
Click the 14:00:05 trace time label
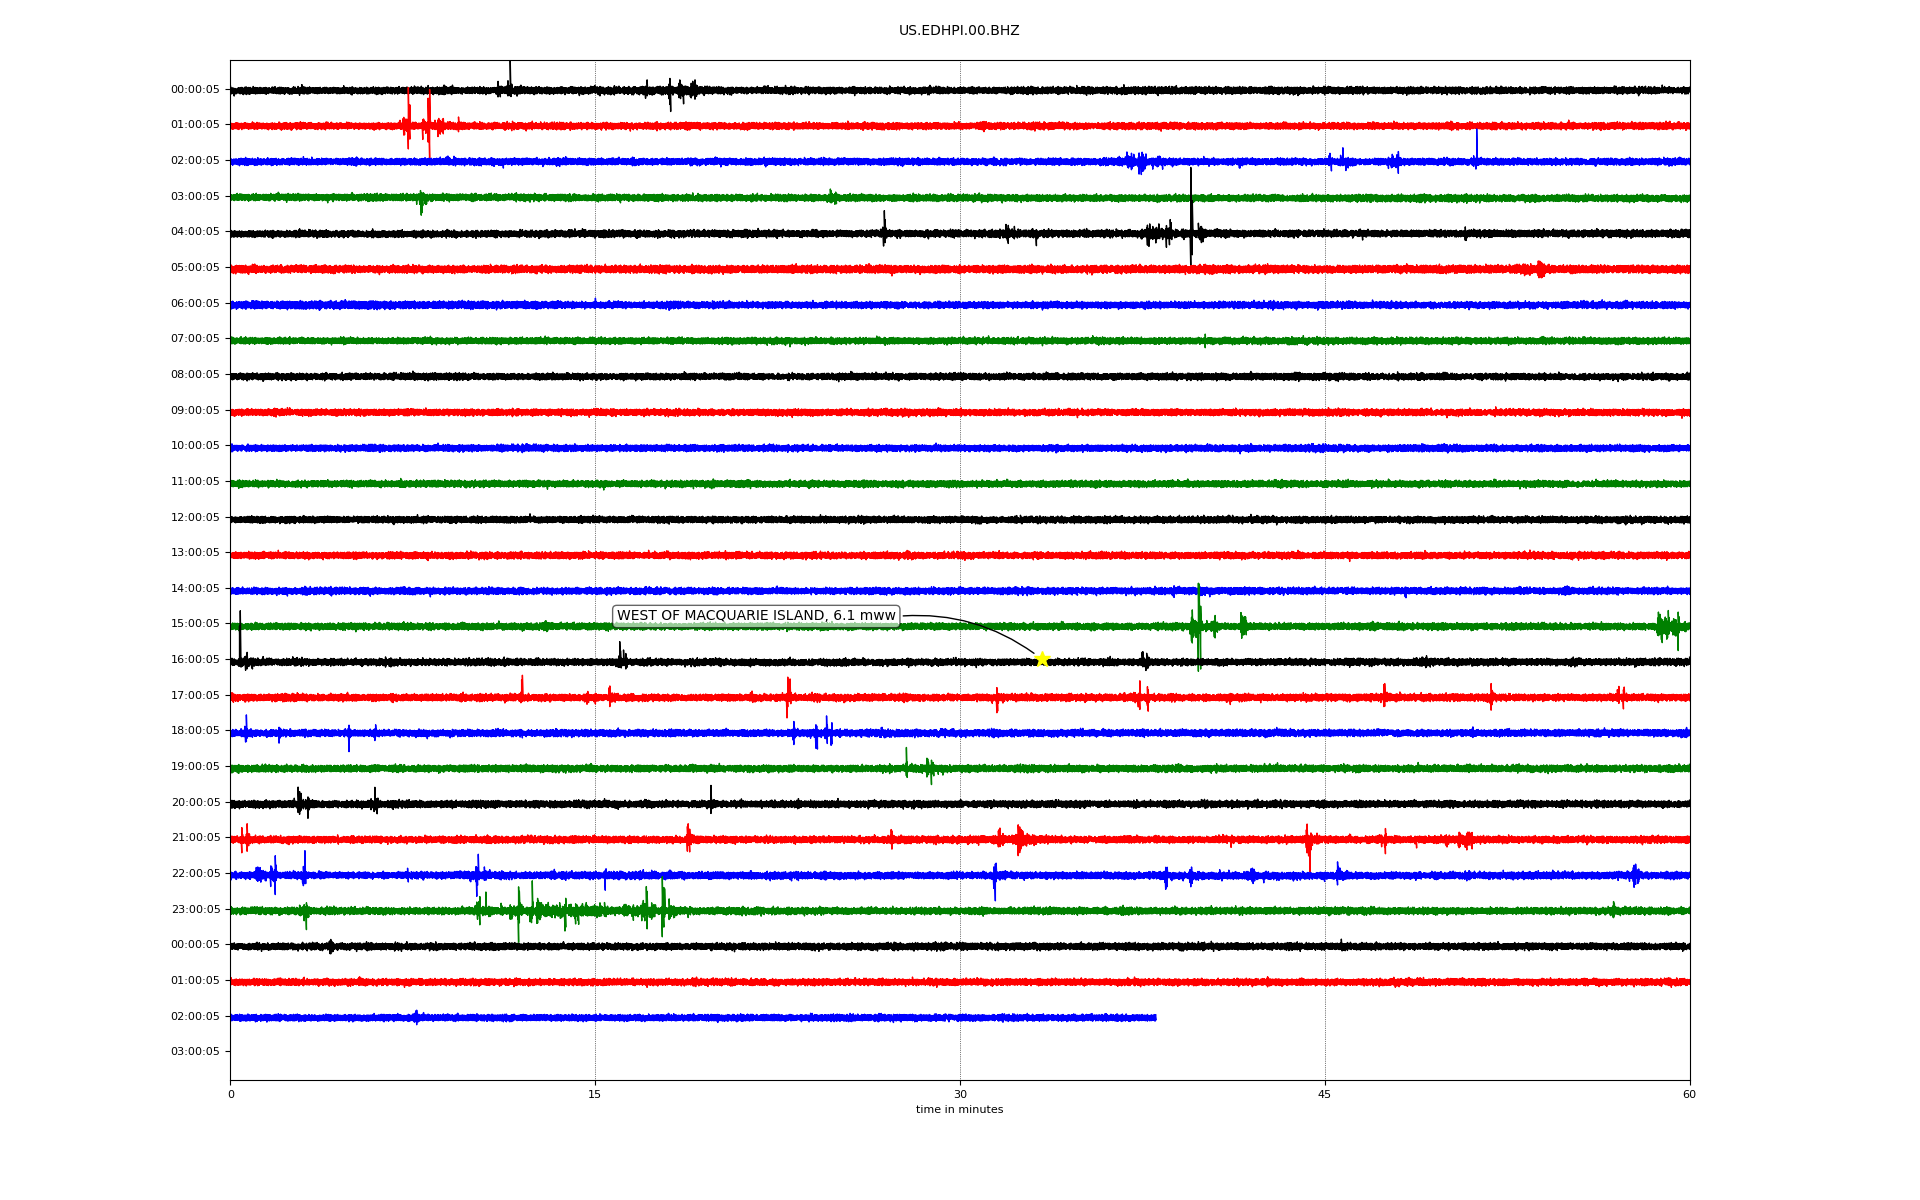pyautogui.click(x=195, y=589)
